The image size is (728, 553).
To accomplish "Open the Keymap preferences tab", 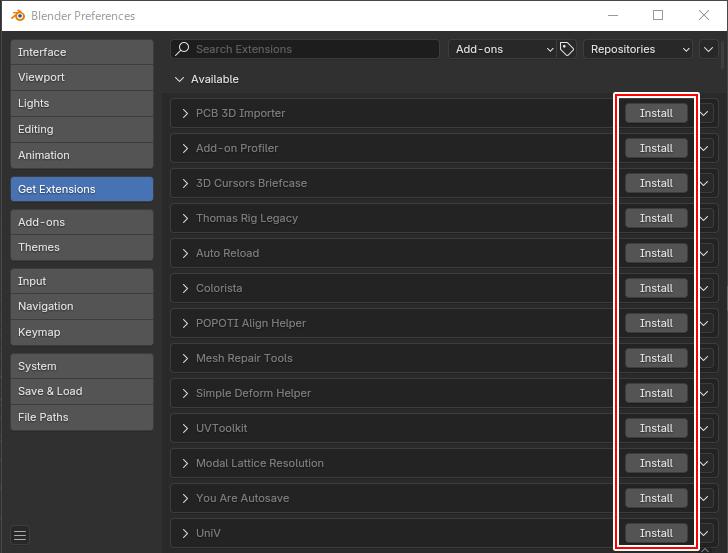I will tap(82, 332).
